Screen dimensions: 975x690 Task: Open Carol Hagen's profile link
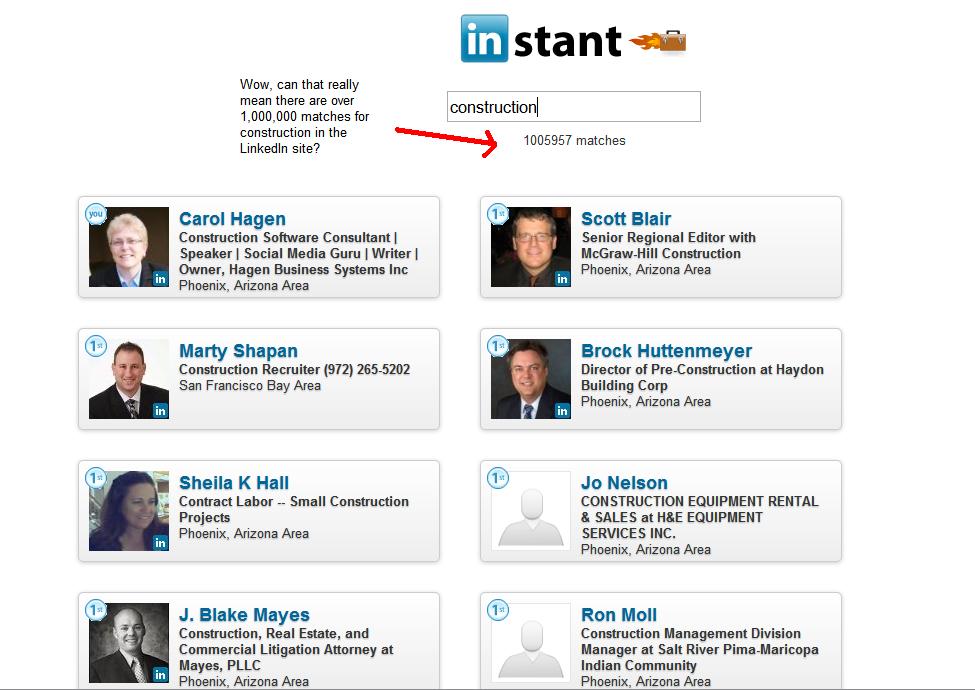[x=233, y=219]
